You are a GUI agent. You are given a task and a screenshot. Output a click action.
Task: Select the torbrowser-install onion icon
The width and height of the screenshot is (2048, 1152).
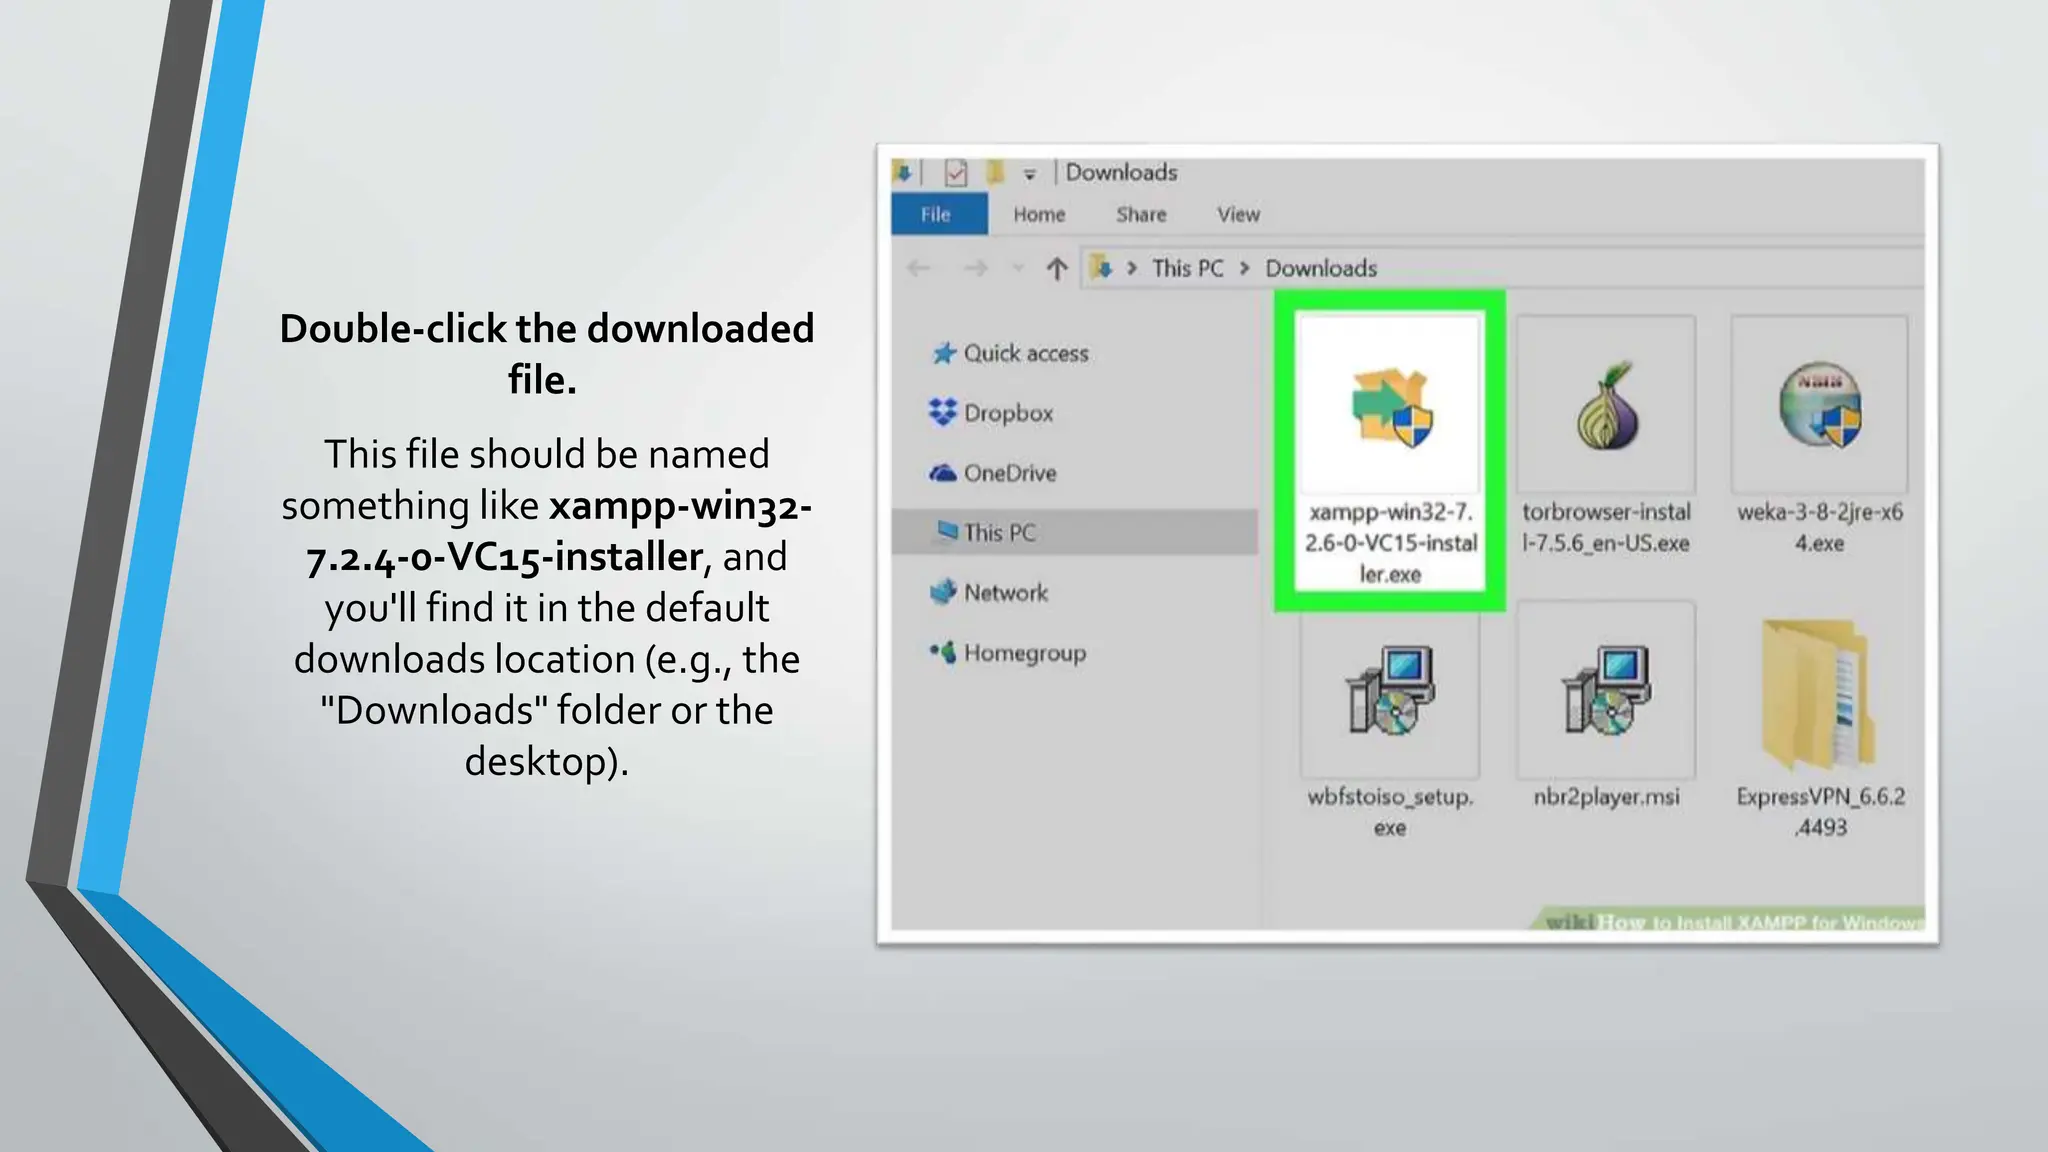tap(1607, 406)
